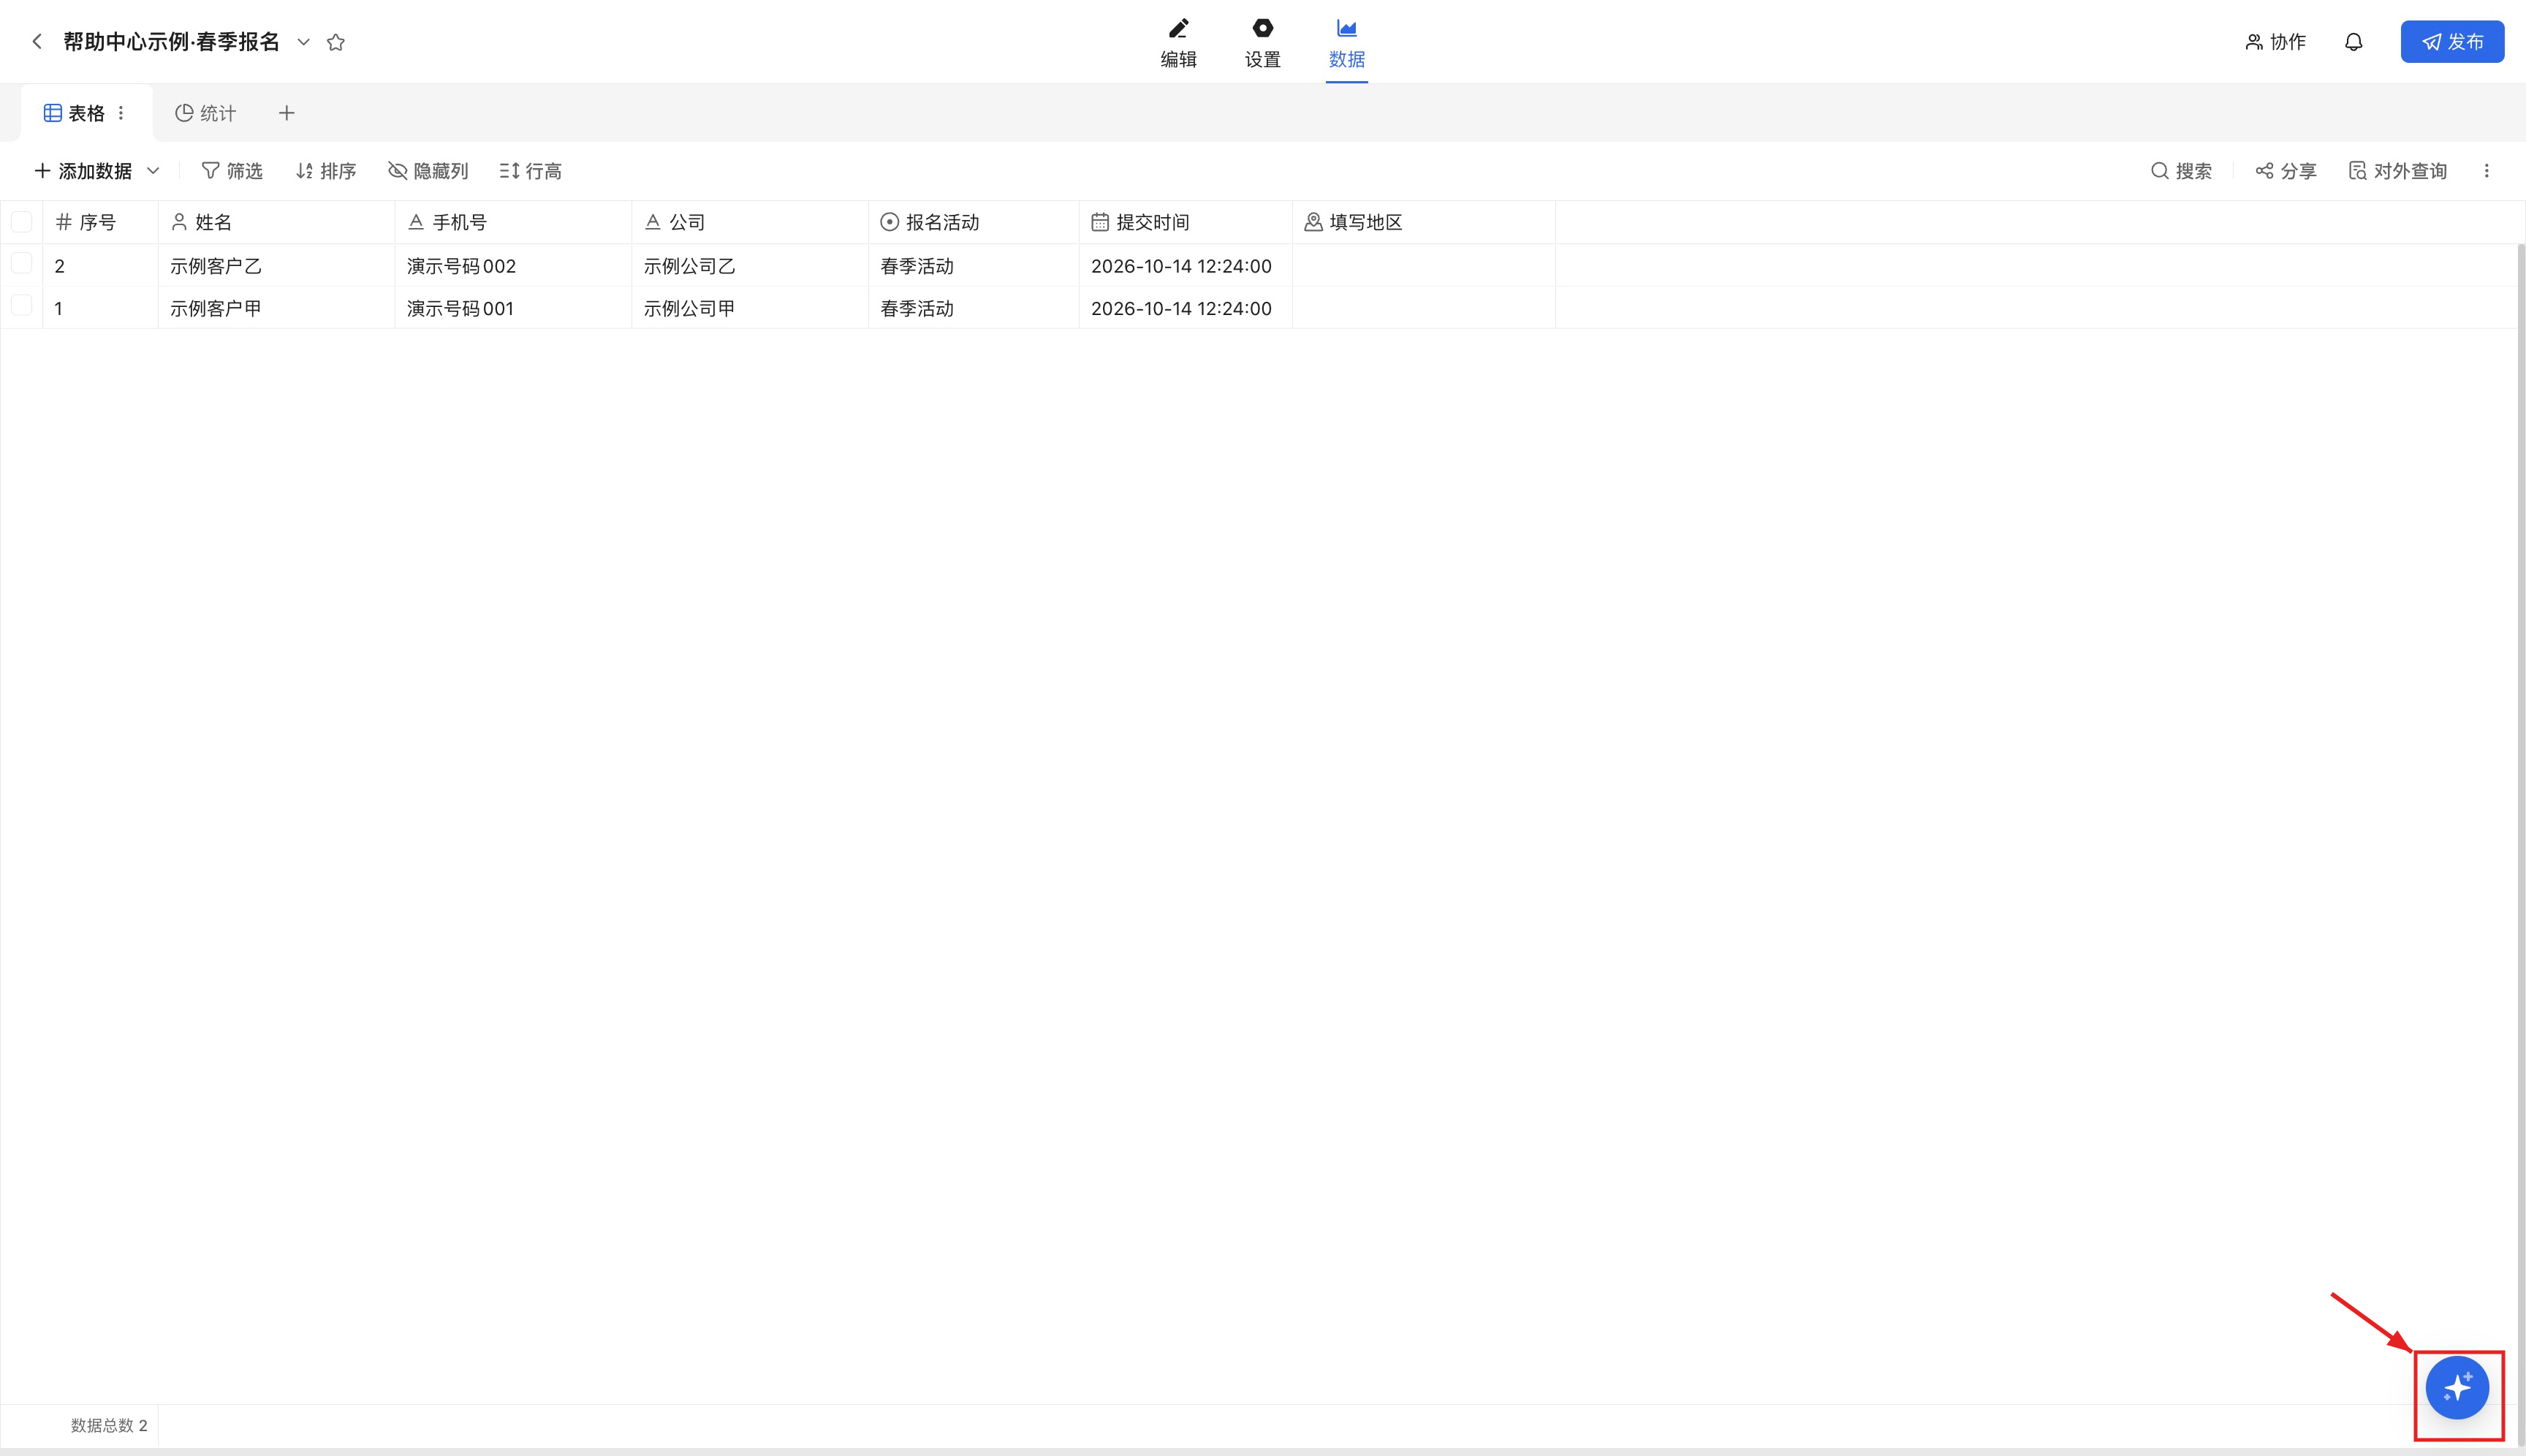Select the 提交时间 column header
The height and width of the screenshot is (1456, 2526).
point(1186,222)
